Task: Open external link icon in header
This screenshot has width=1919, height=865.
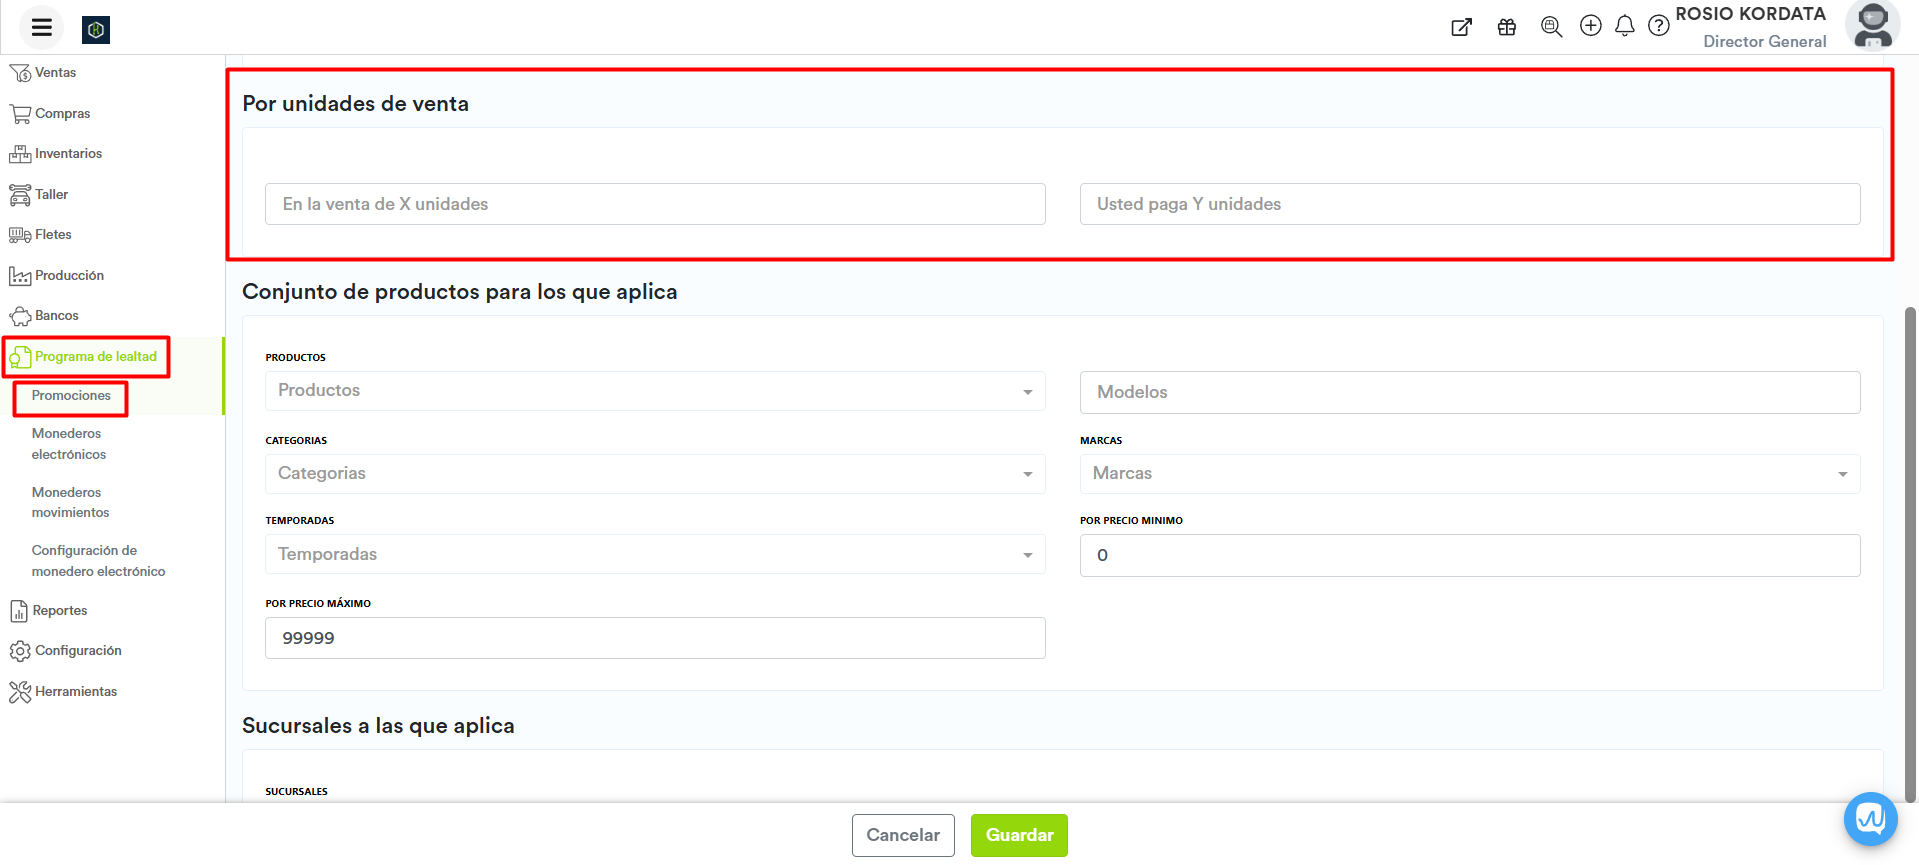Action: click(x=1461, y=27)
